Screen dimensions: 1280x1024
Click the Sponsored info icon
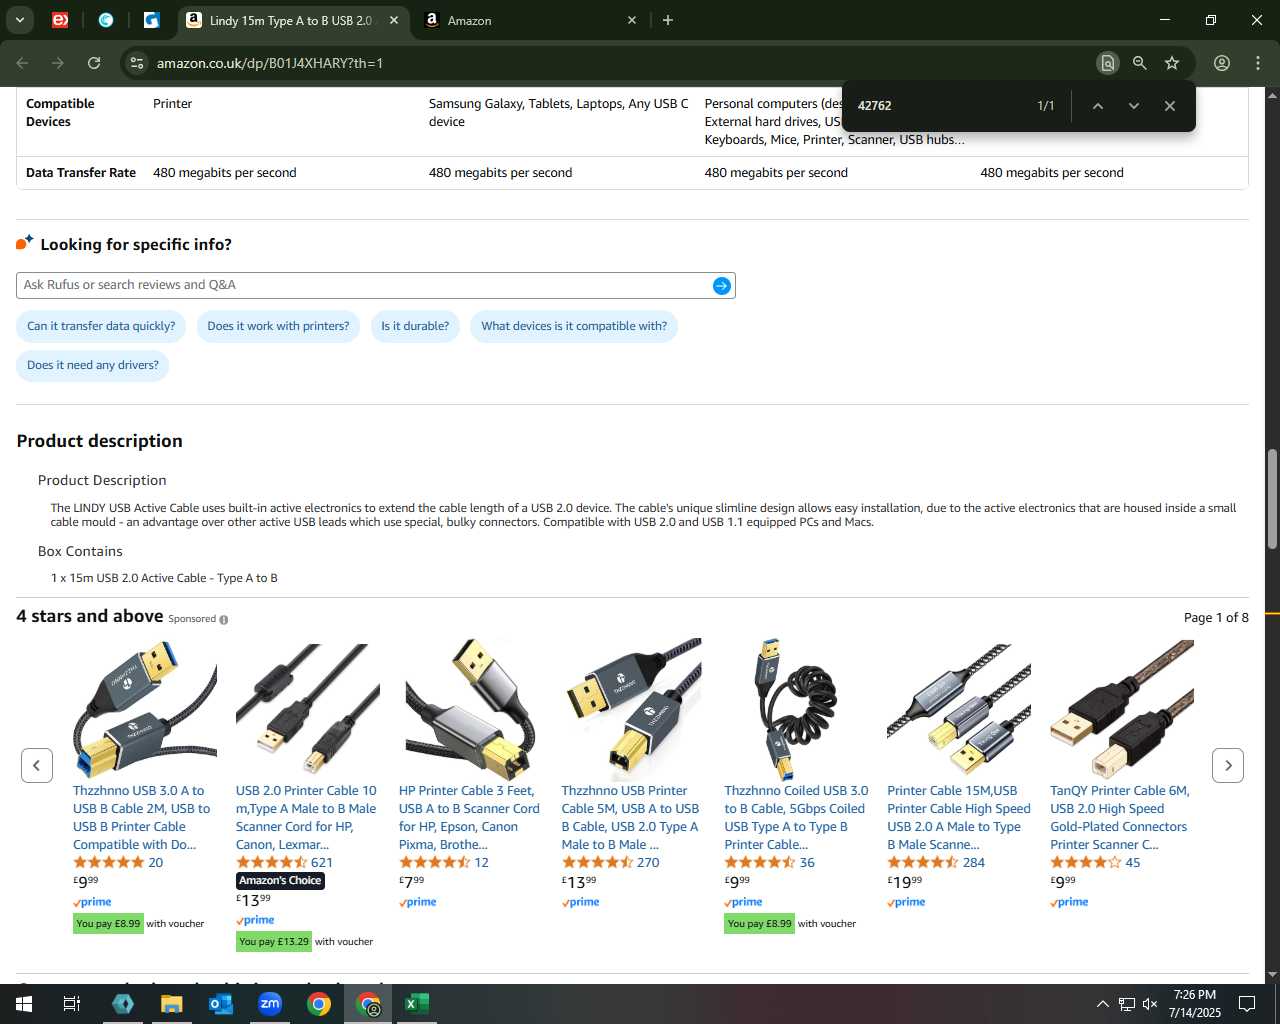[x=224, y=620]
